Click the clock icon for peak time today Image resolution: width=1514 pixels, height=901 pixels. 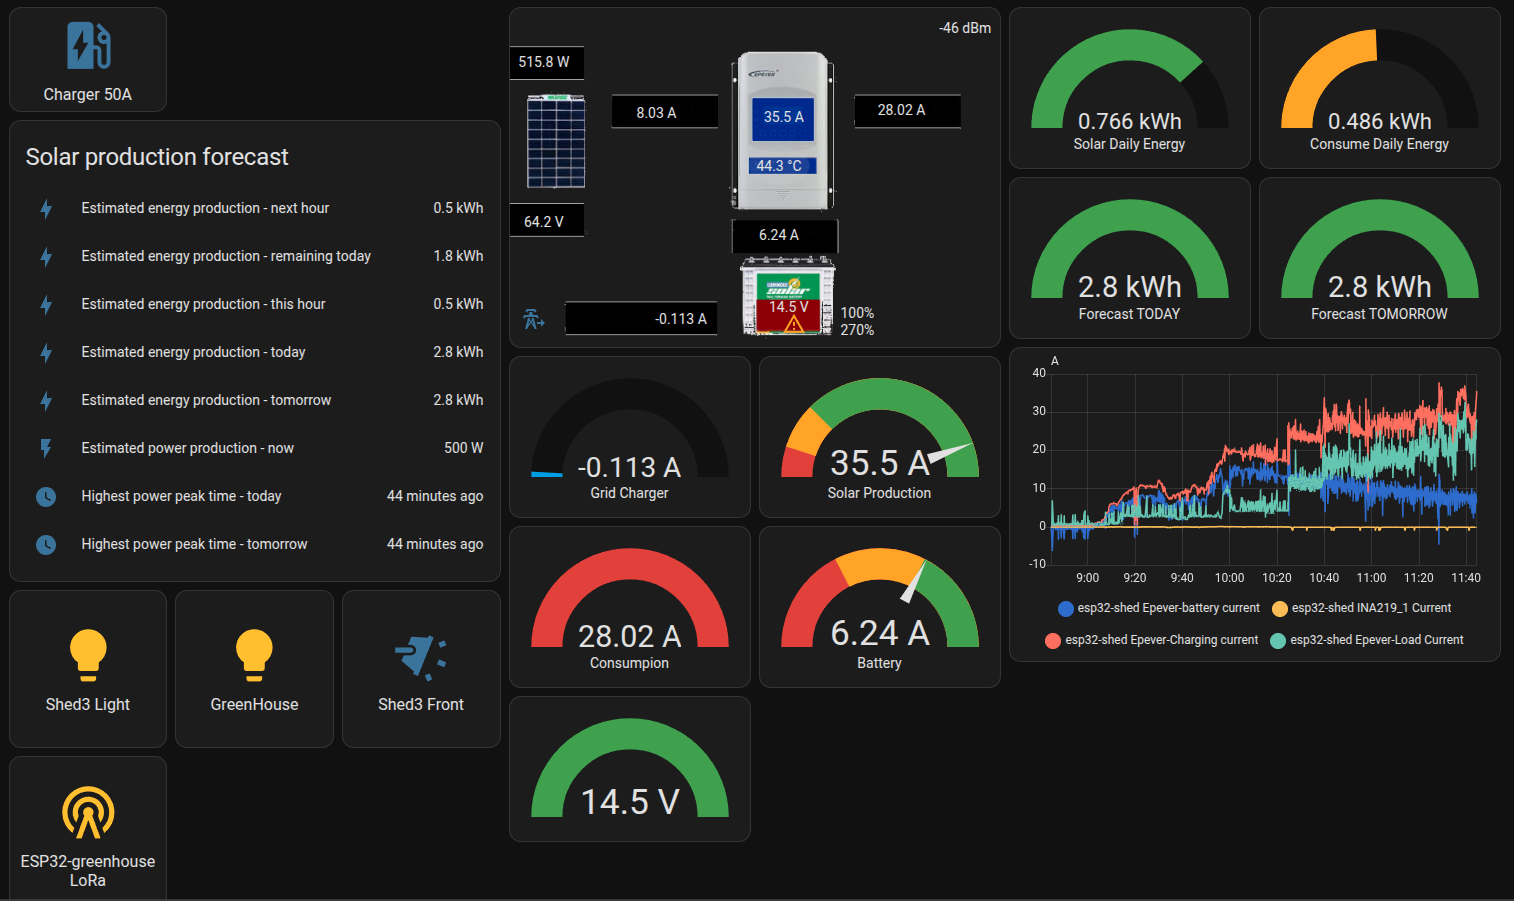[46, 497]
